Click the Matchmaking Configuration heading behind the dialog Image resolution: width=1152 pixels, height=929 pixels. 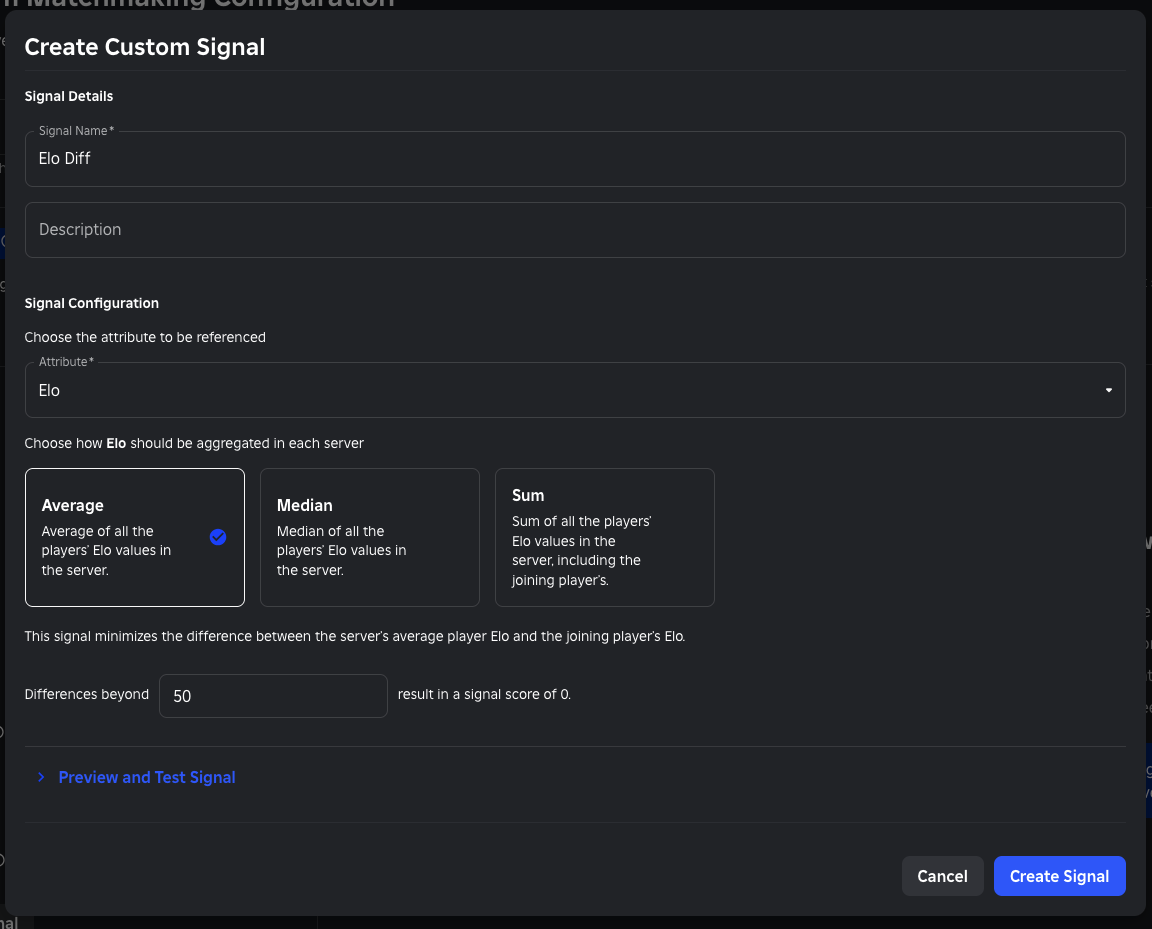200,4
